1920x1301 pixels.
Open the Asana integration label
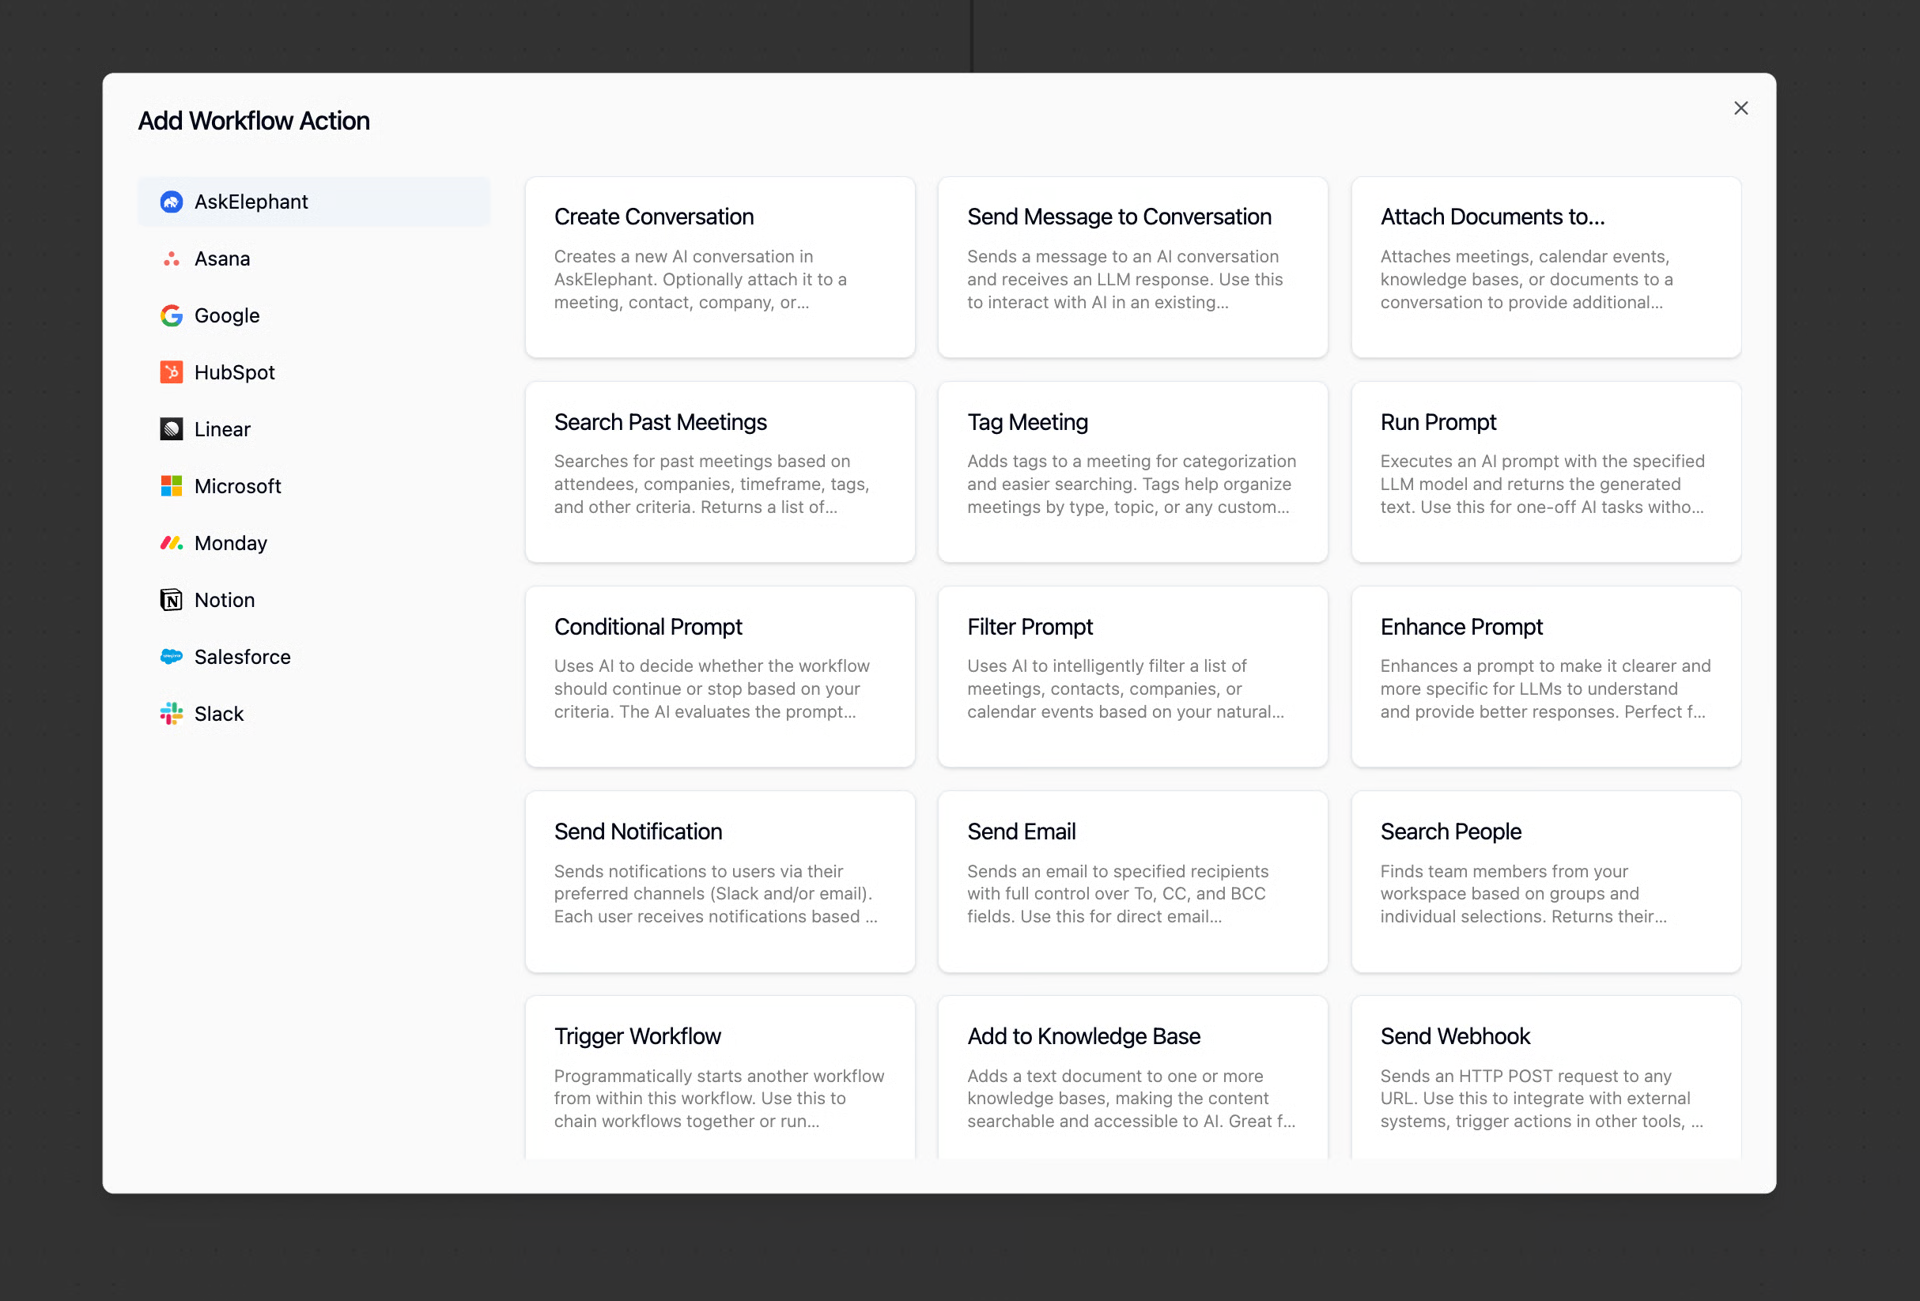[222, 259]
